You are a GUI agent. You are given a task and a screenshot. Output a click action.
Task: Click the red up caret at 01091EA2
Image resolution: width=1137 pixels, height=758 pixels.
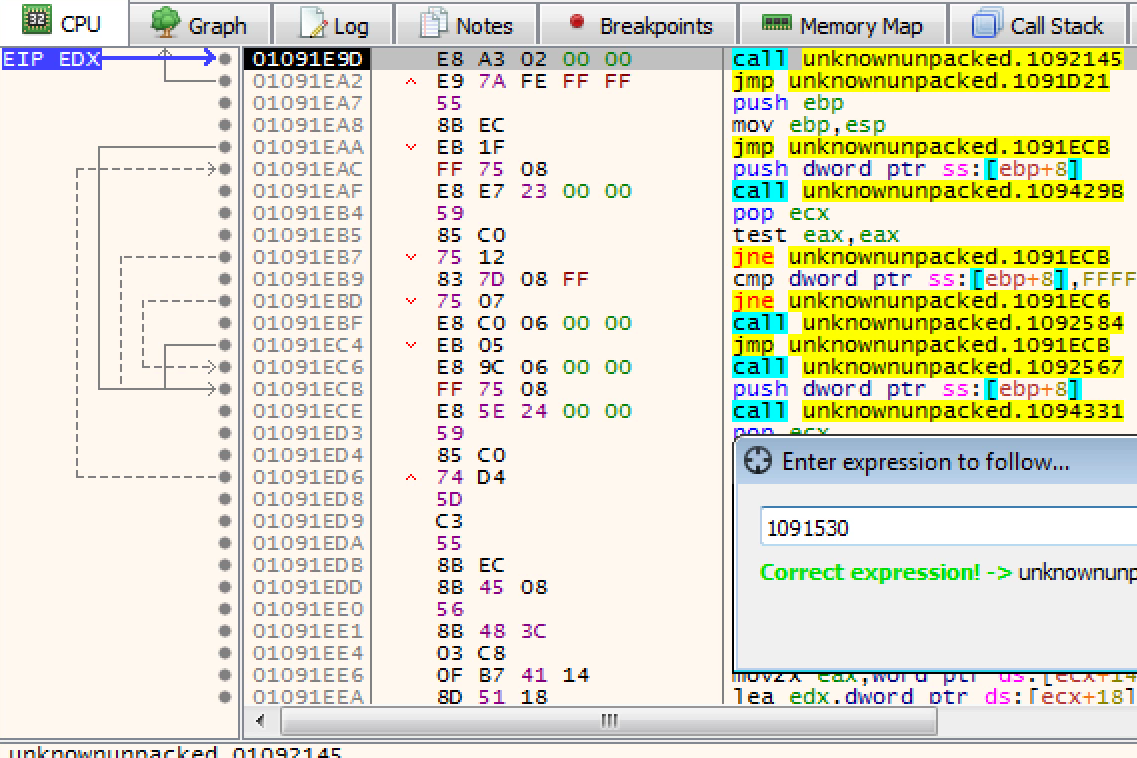click(x=411, y=82)
